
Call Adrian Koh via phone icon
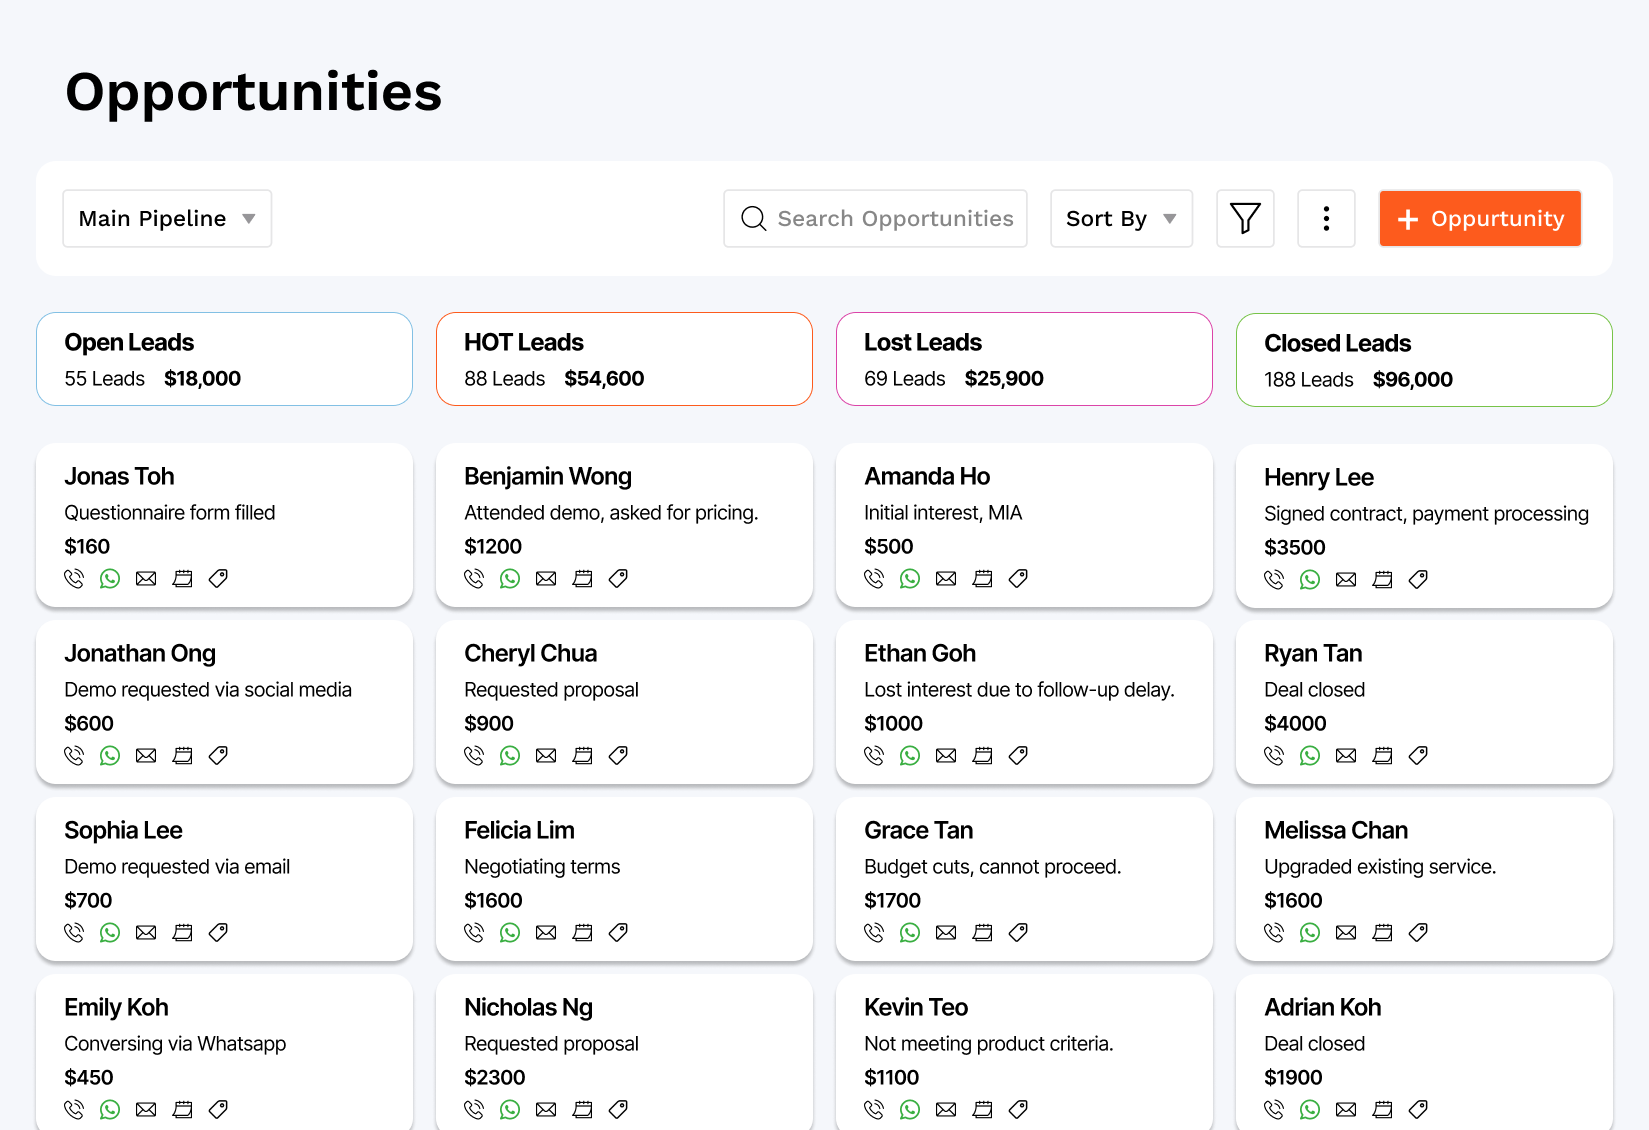(x=1274, y=1109)
